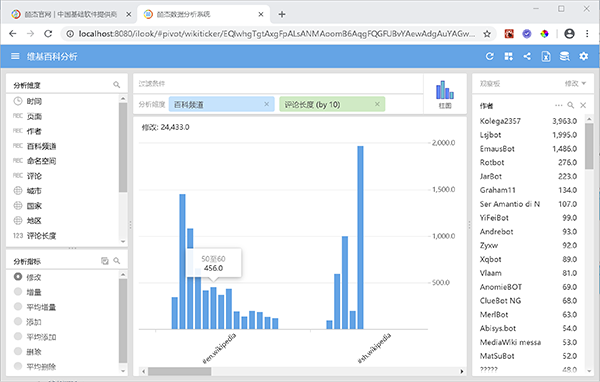The height and width of the screenshot is (382, 600).
Task: Select the 修改 measure radio button
Action: click(x=18, y=276)
